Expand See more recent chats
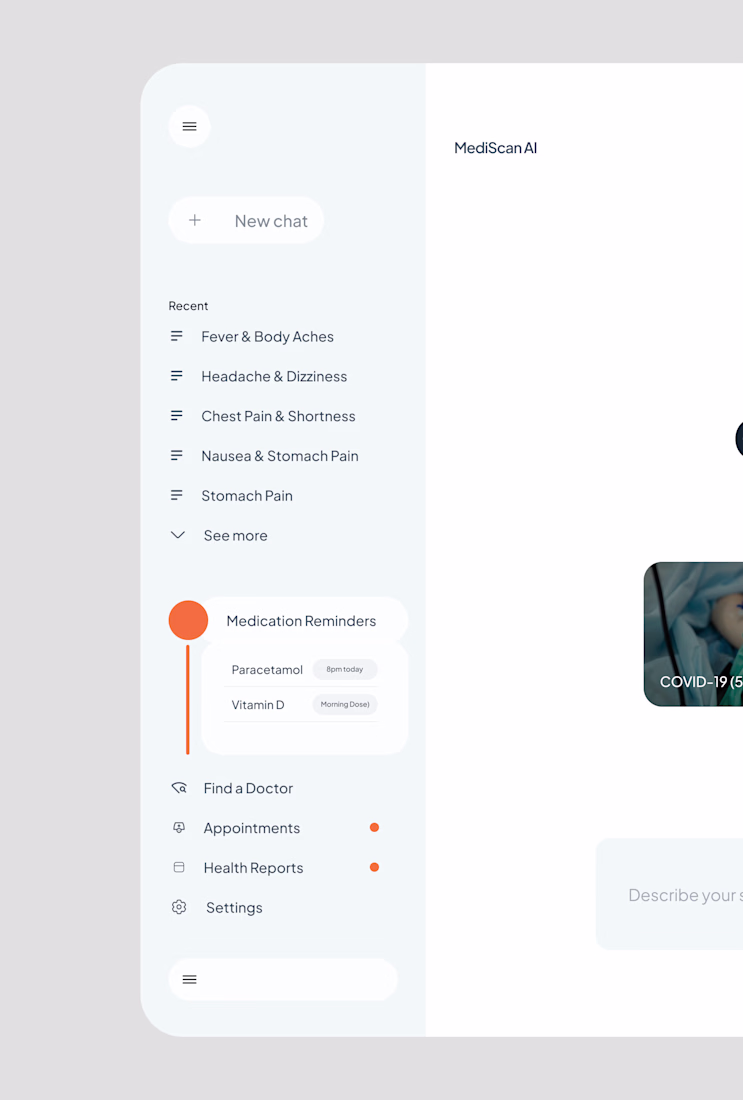743x1100 pixels. pyautogui.click(x=236, y=535)
